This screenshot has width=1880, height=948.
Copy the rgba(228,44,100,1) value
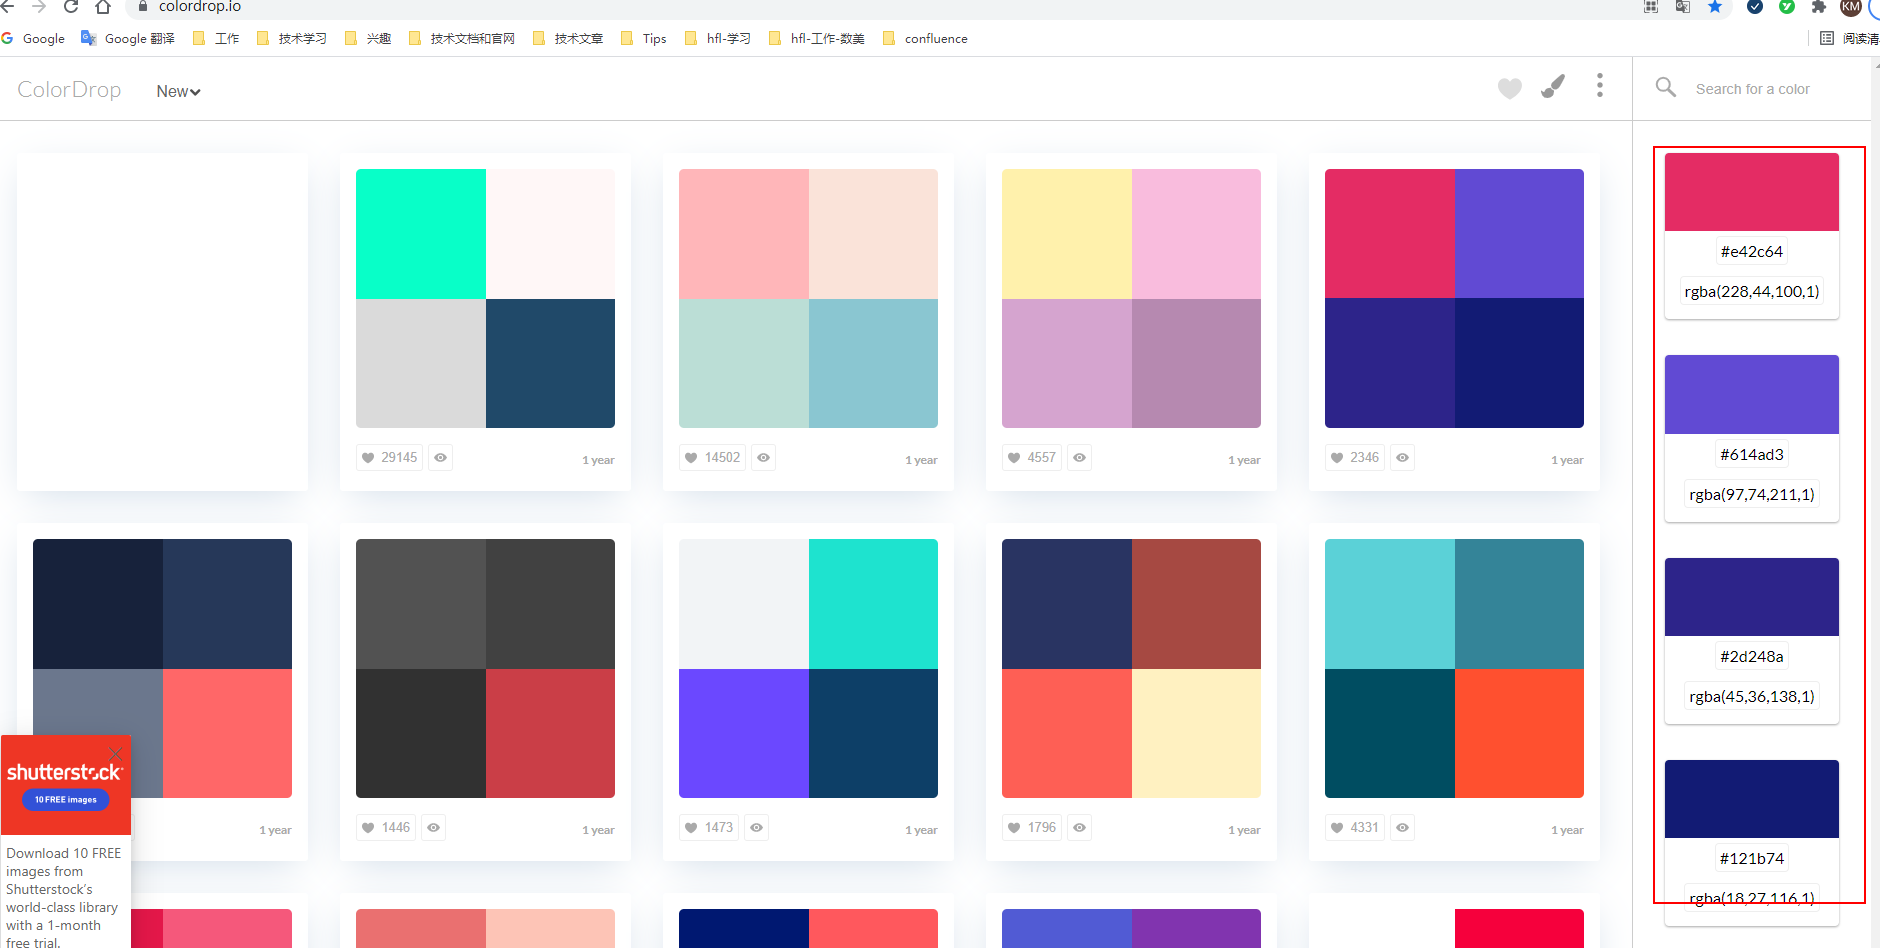[1752, 292]
